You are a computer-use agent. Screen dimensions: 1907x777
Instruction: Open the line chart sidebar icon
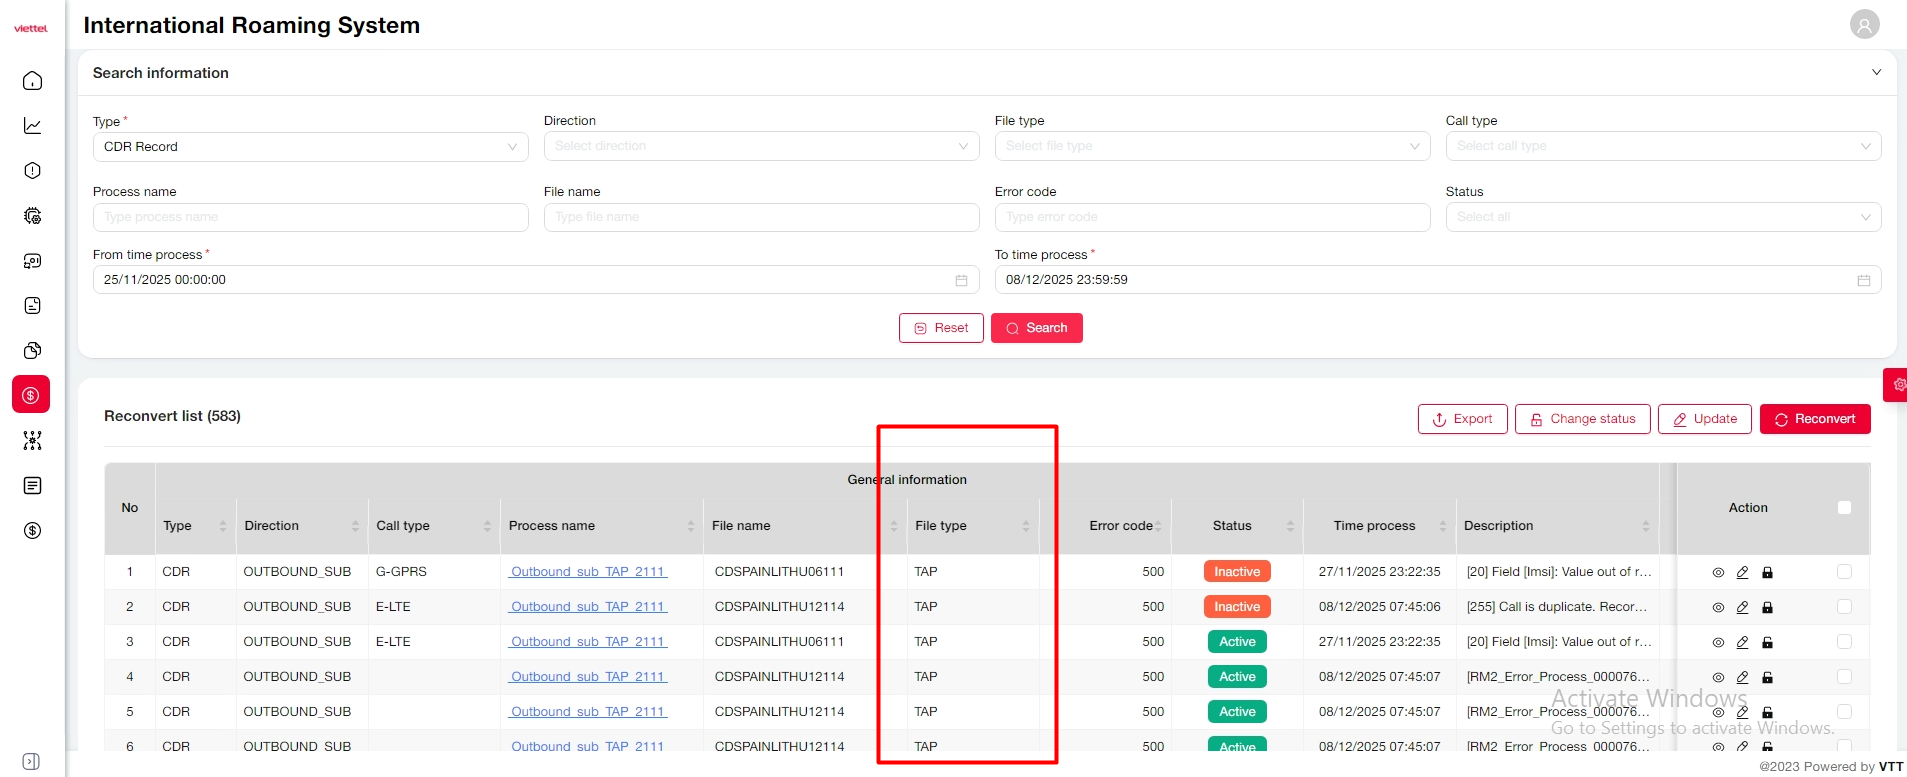(x=32, y=126)
